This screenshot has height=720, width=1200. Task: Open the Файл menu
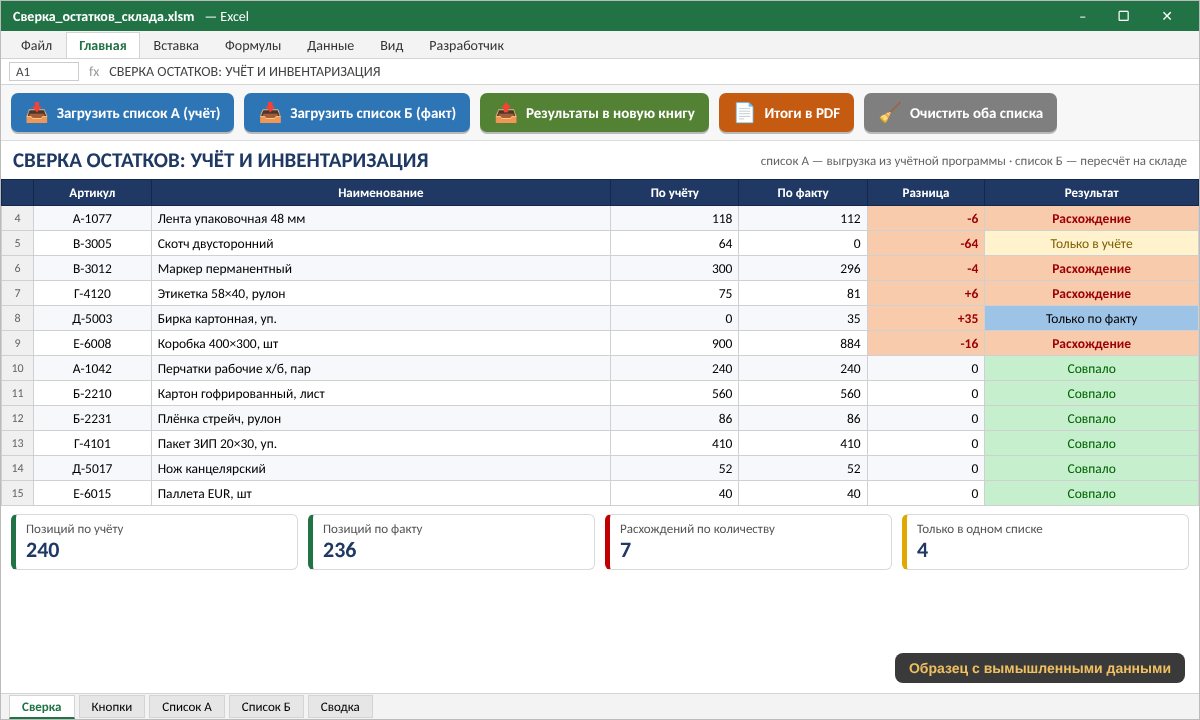coord(37,45)
